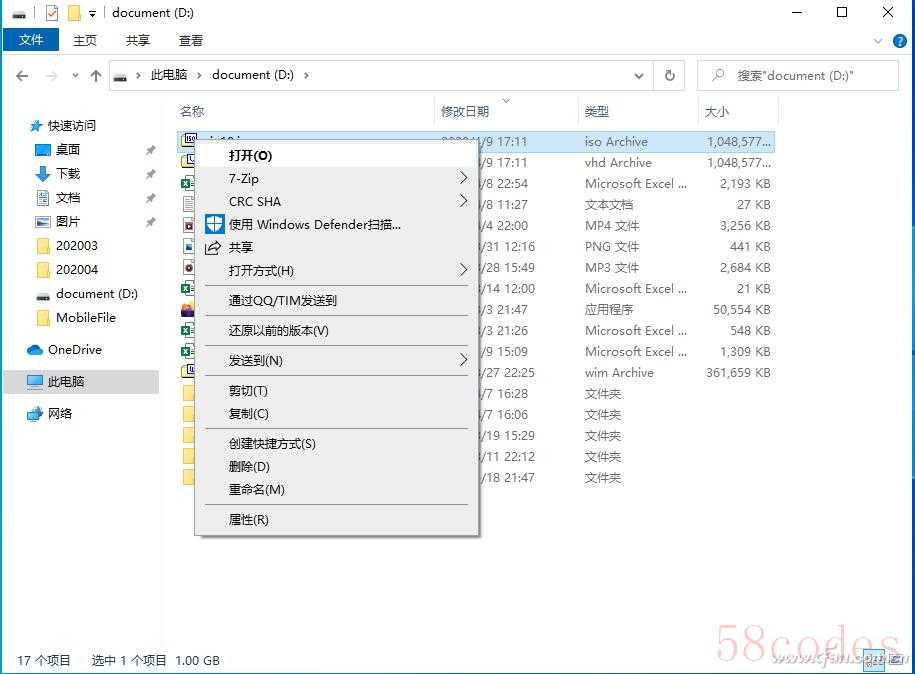Image resolution: width=915 pixels, height=674 pixels.
Task: Select the iso Archive file row
Action: pos(627,142)
